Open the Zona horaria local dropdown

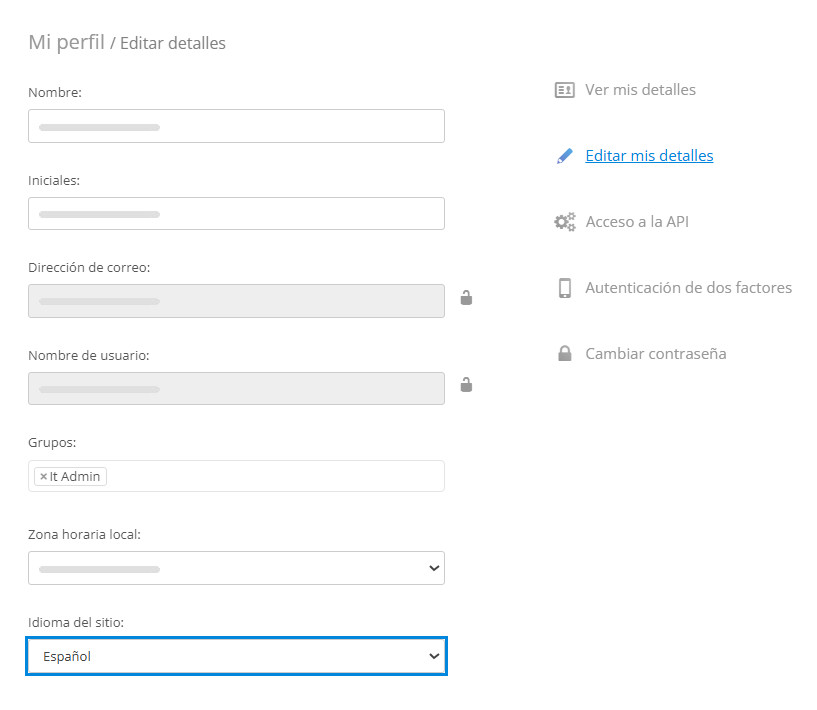(x=434, y=568)
